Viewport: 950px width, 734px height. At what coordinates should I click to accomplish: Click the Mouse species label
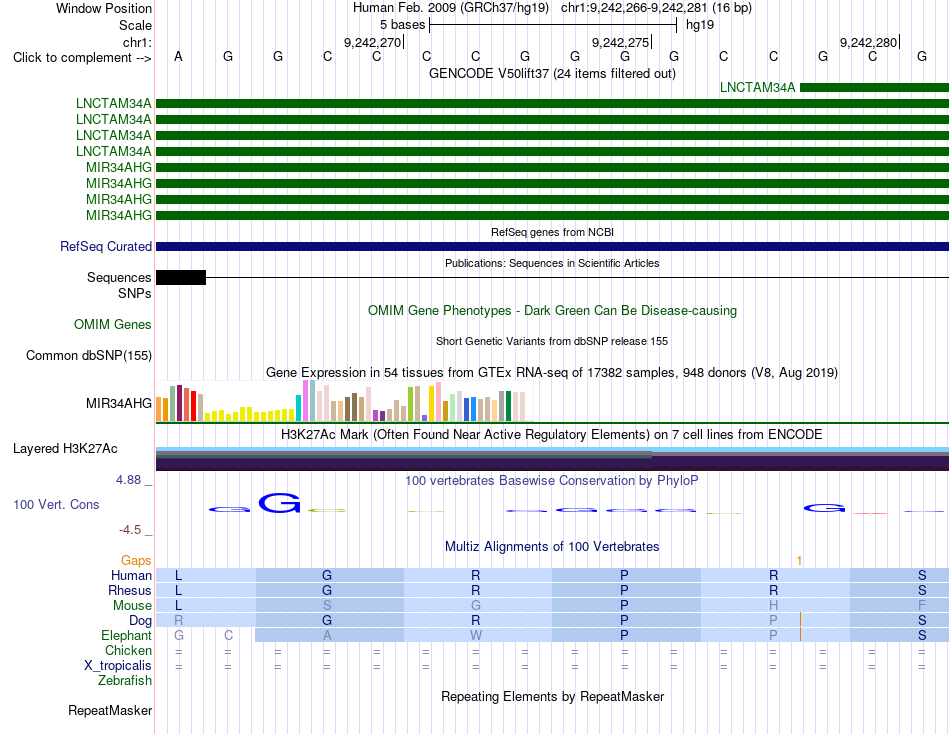(132, 606)
